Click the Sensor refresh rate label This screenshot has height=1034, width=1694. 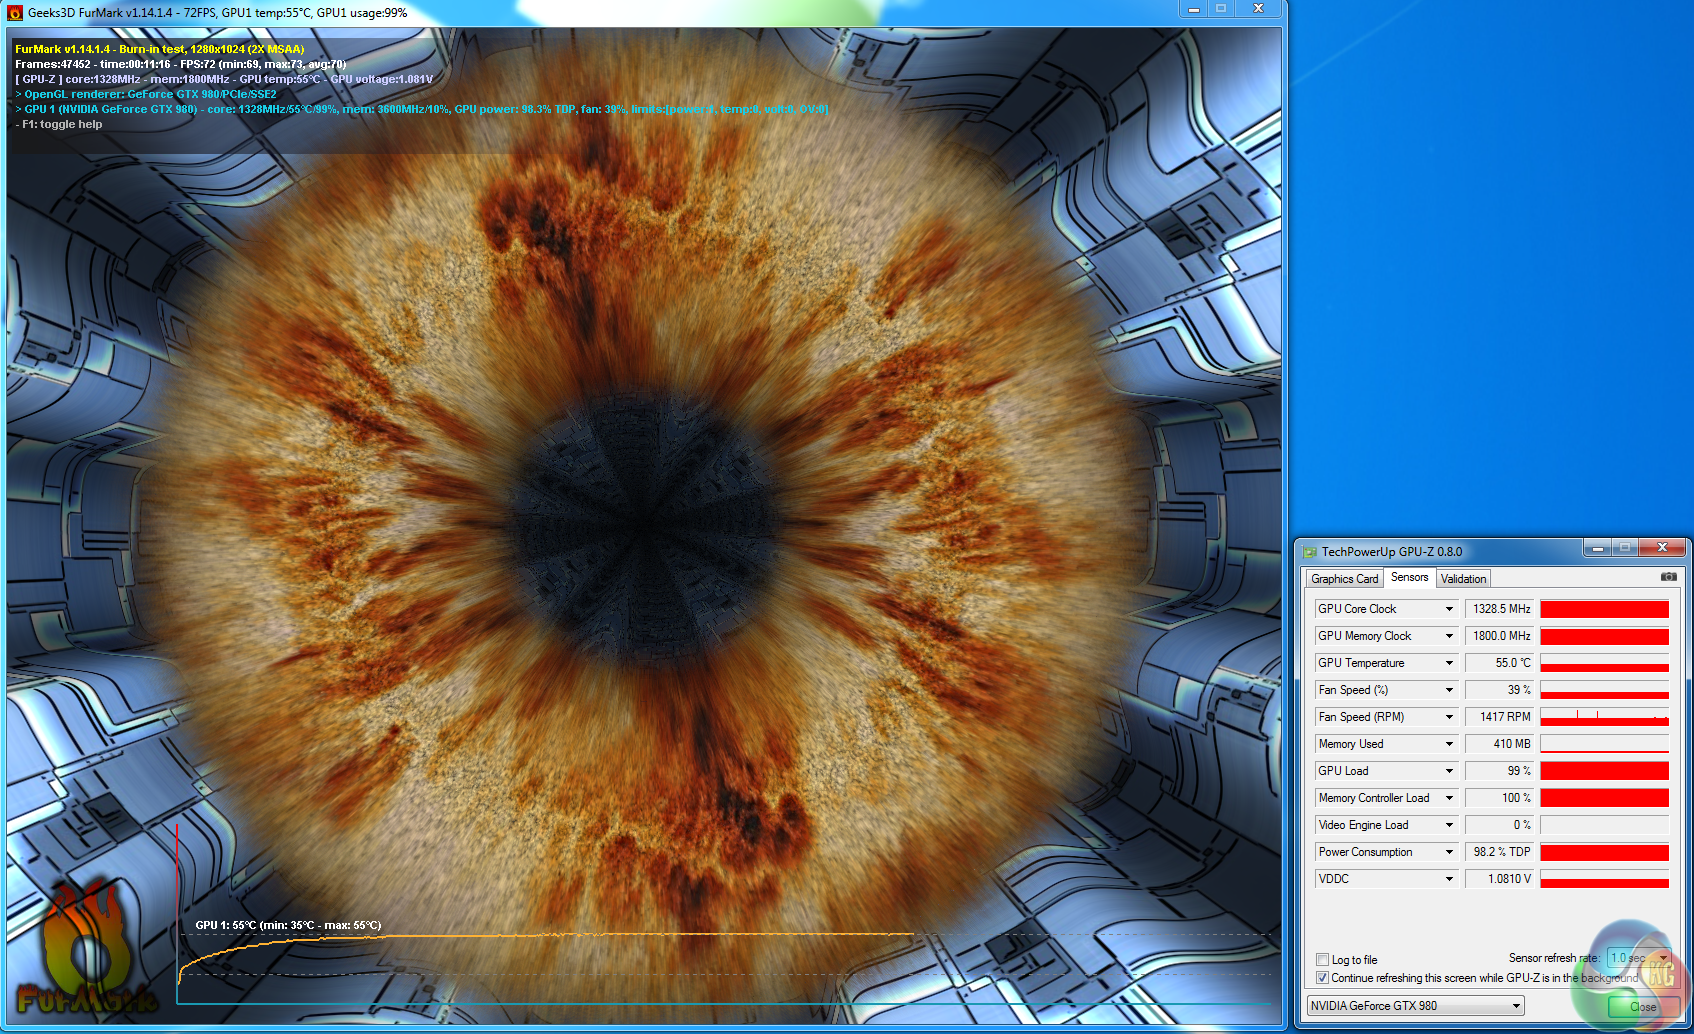click(x=1554, y=958)
